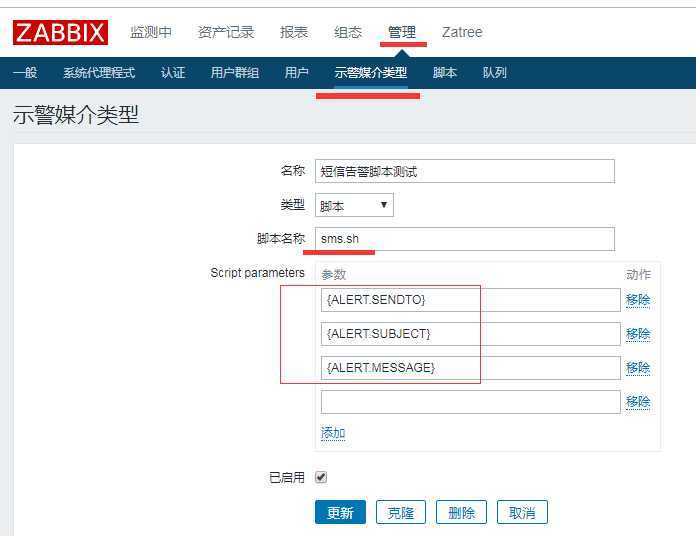Toggle the 已启用 checkbox
This screenshot has height=536, width=696.
[321, 477]
